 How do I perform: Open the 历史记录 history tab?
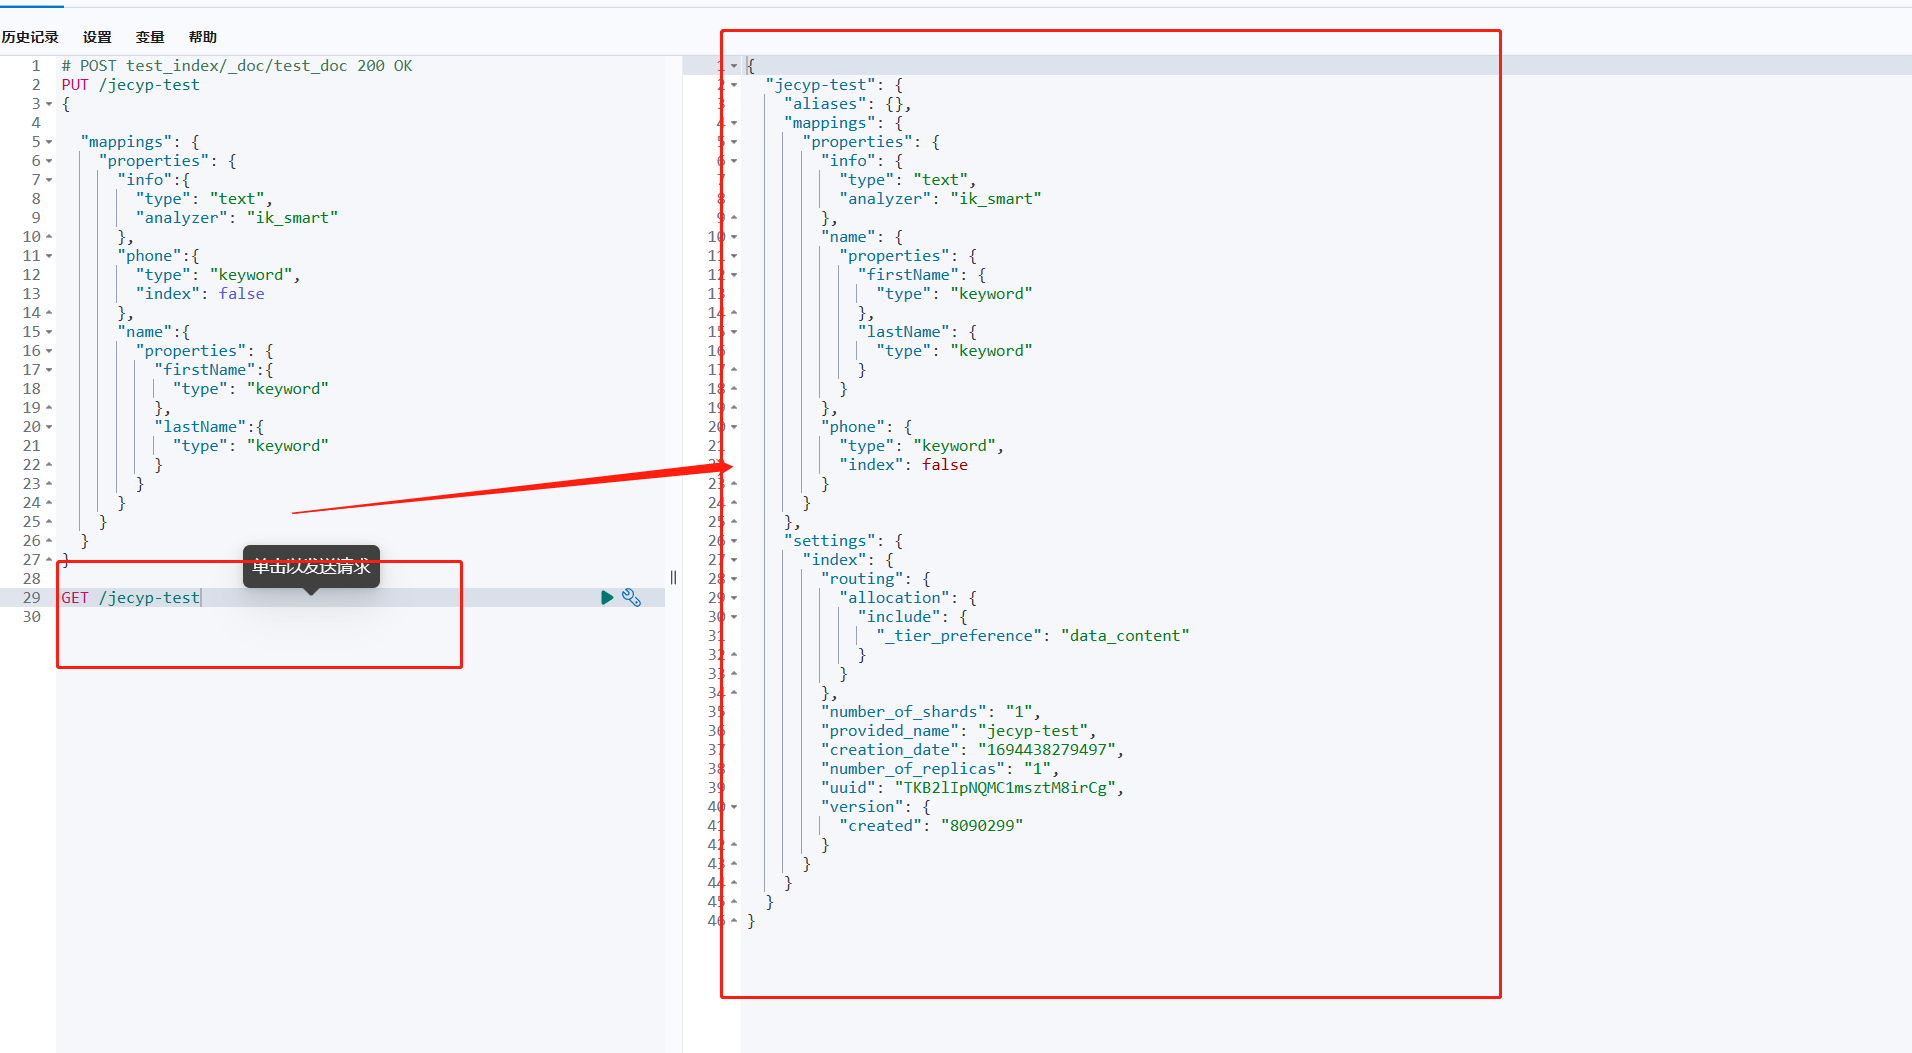coord(30,37)
